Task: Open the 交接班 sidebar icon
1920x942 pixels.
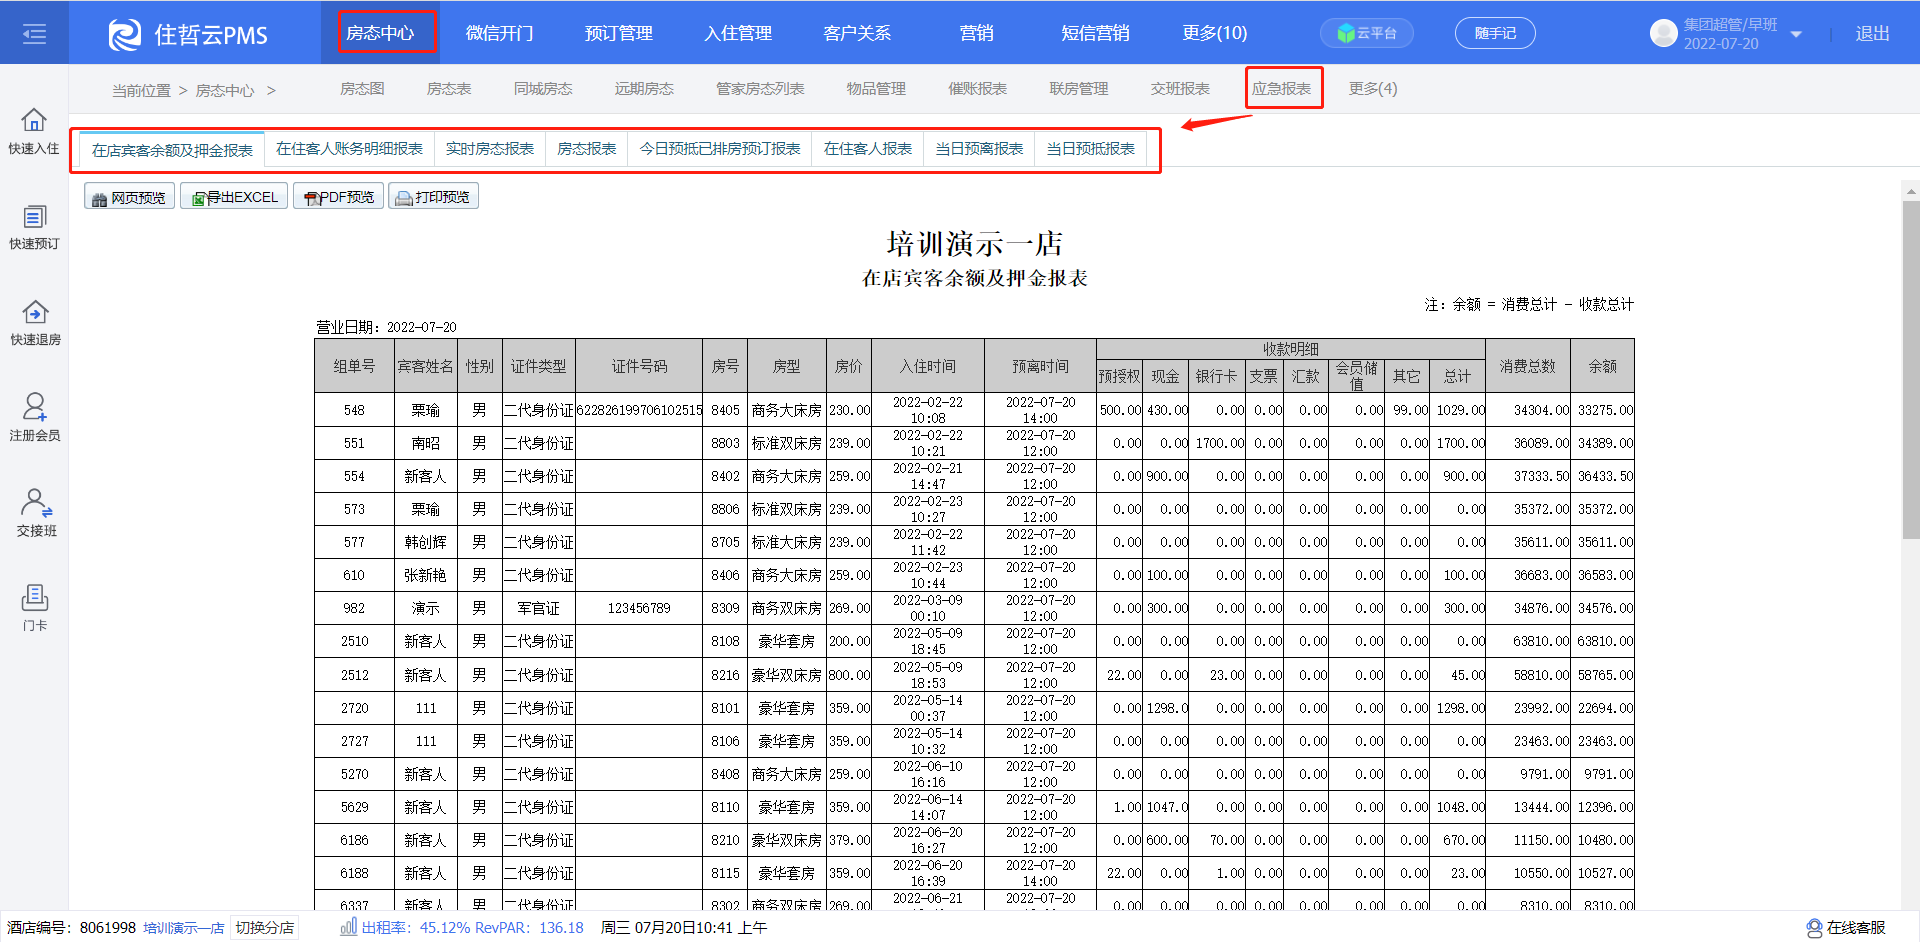Action: pyautogui.click(x=36, y=513)
